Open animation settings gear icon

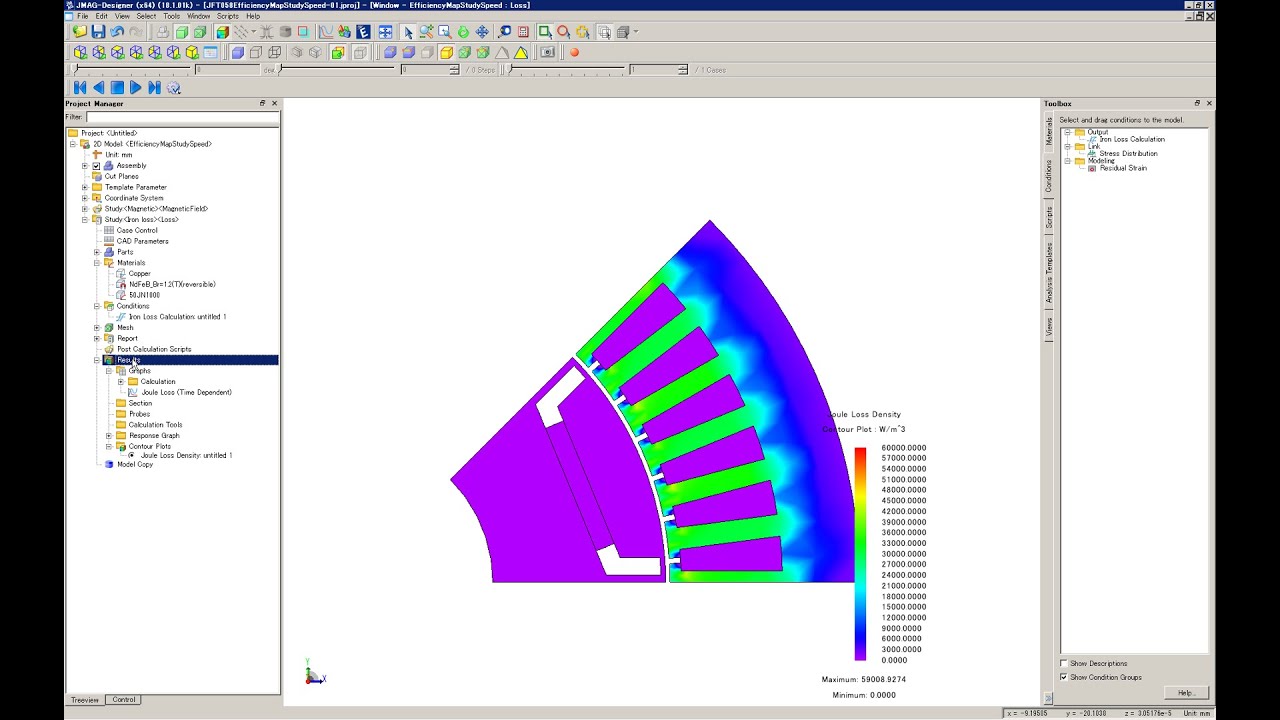pyautogui.click(x=173, y=88)
